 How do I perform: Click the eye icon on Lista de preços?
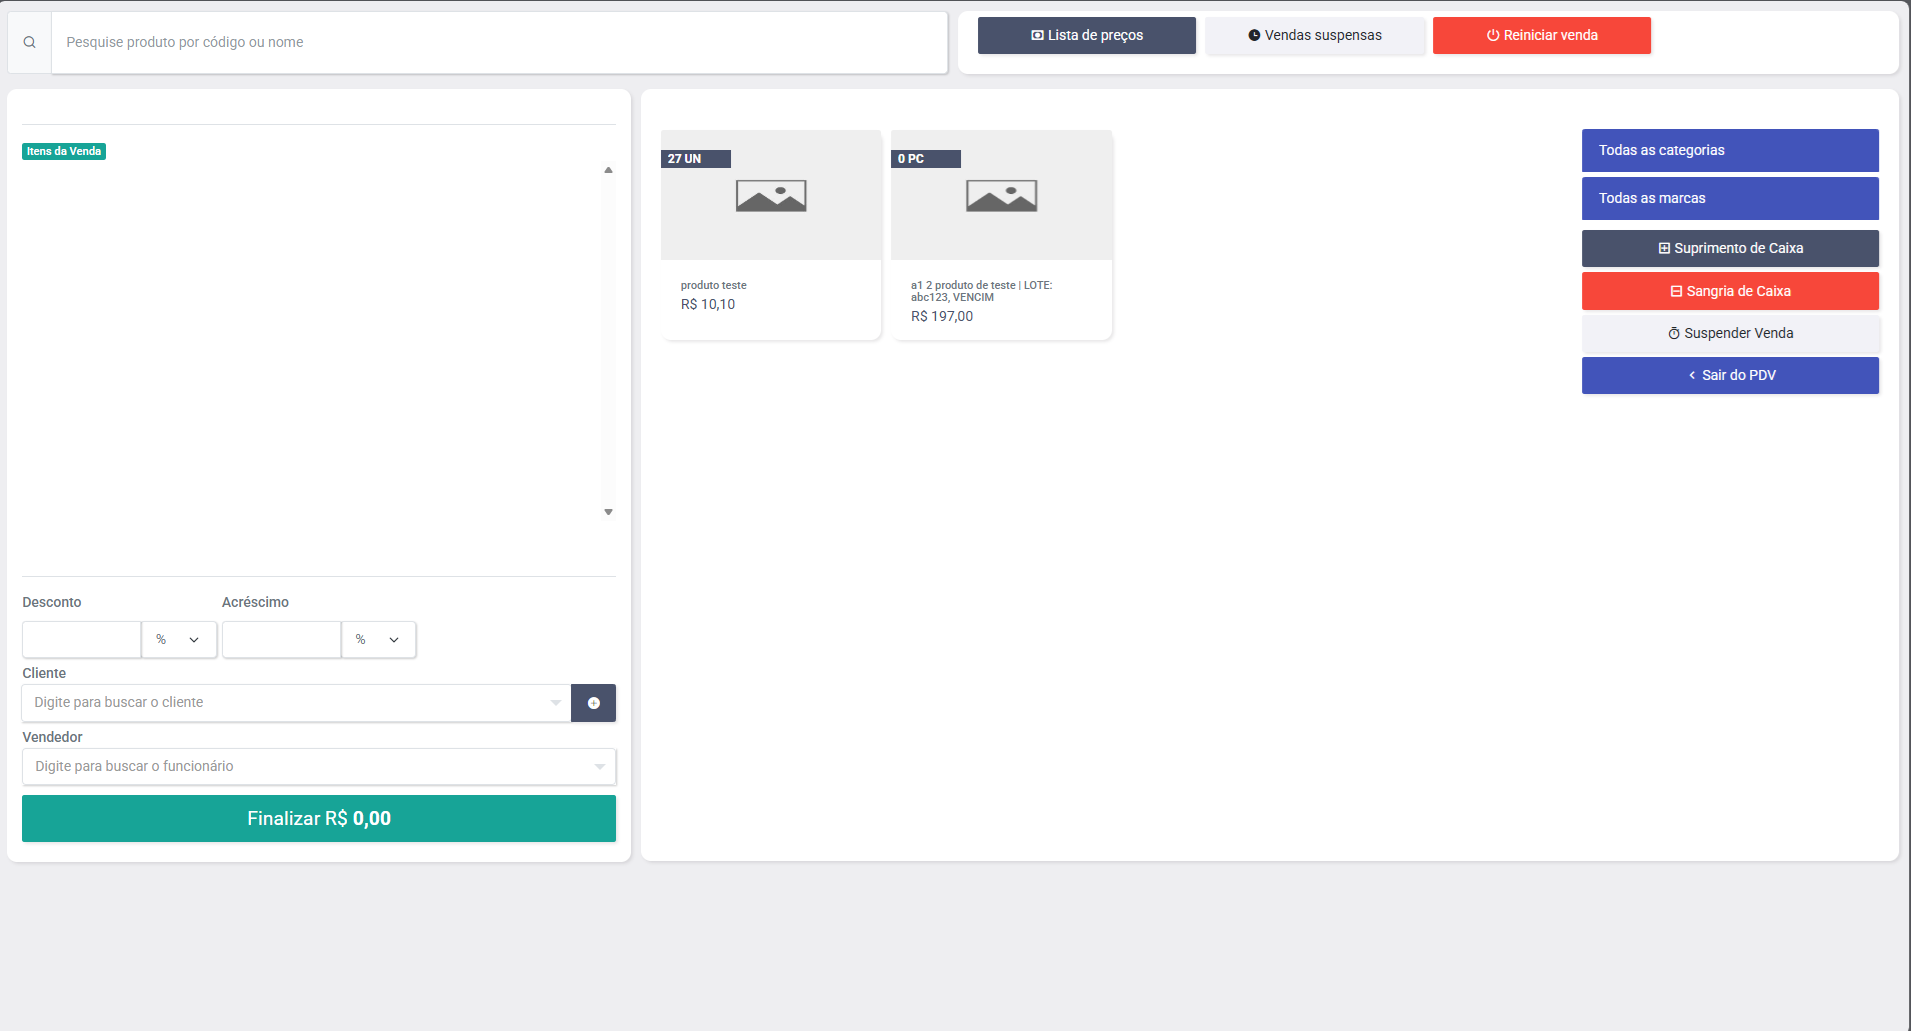(x=1037, y=34)
